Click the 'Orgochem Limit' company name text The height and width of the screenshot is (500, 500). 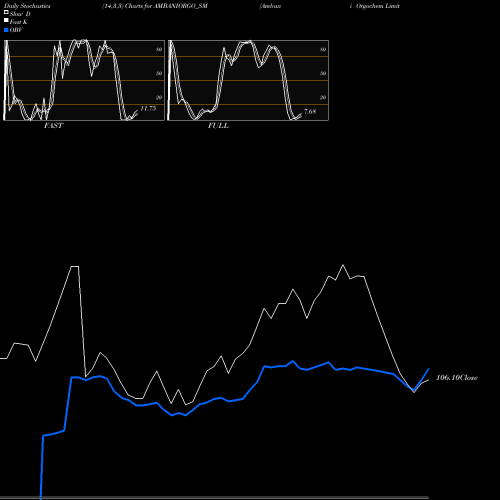pyautogui.click(x=378, y=6)
